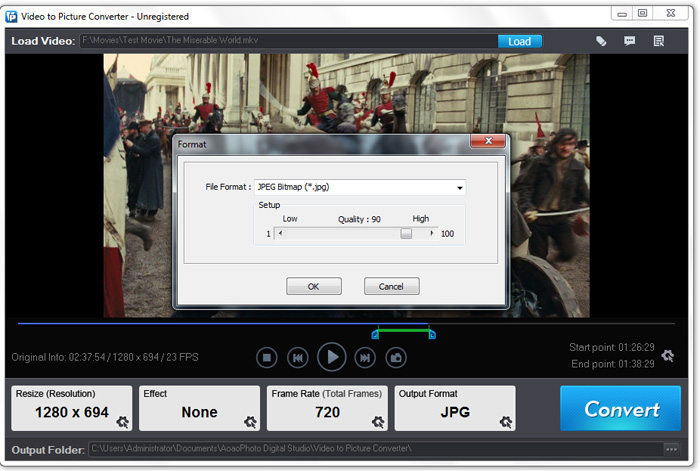Decrease quality with left slider arrow
Viewport: 700px width, 471px height.
(280, 233)
